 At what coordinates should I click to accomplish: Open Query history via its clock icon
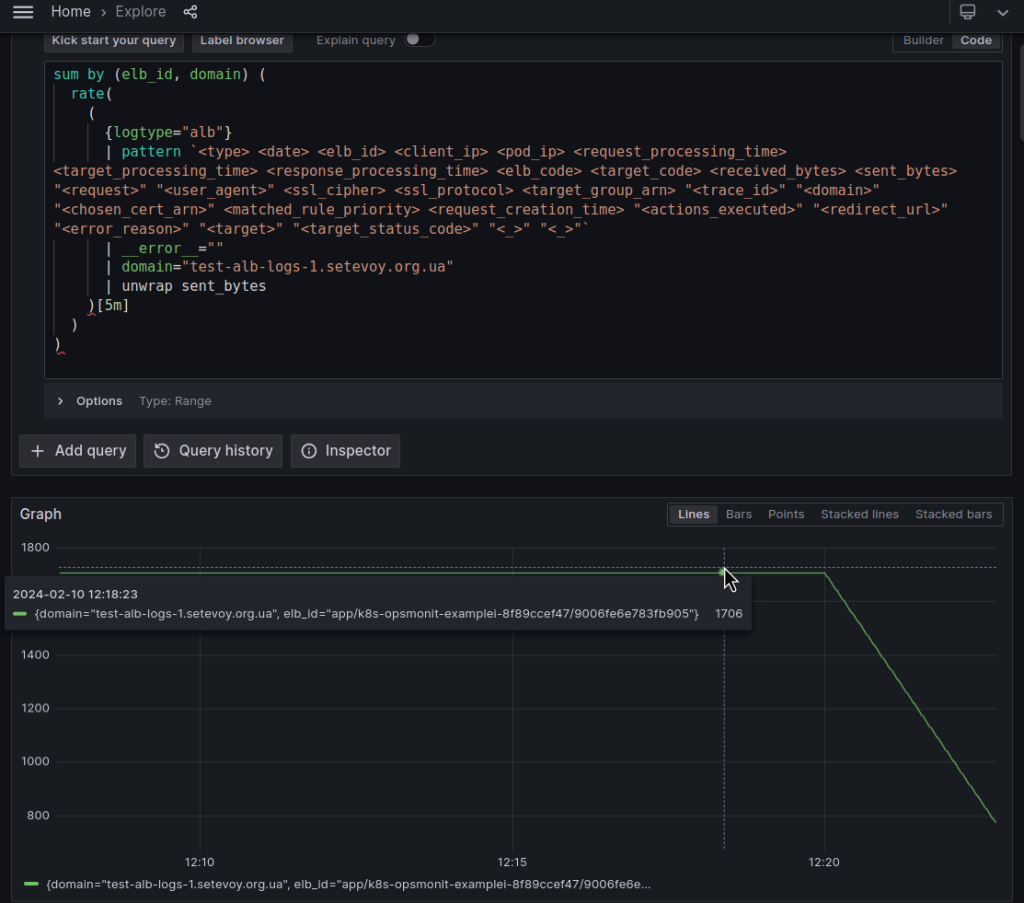[161, 451]
